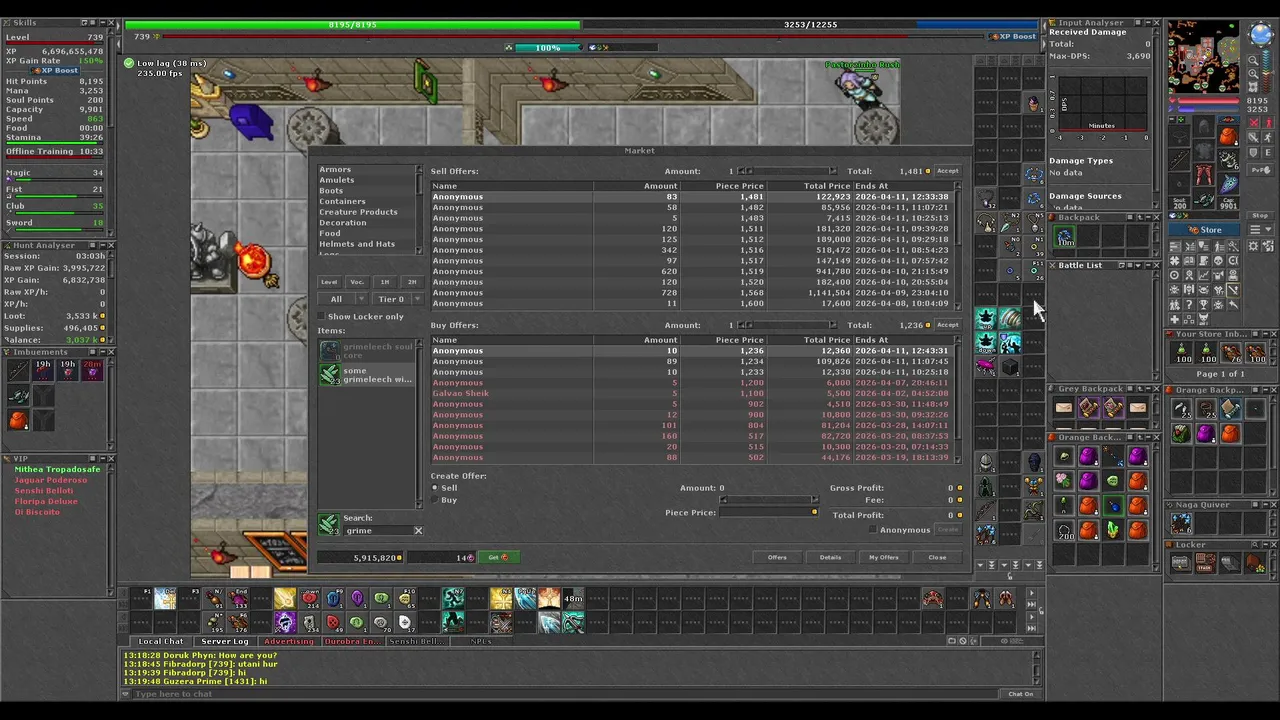
Task: Open the Creature Products category
Action: click(358, 212)
